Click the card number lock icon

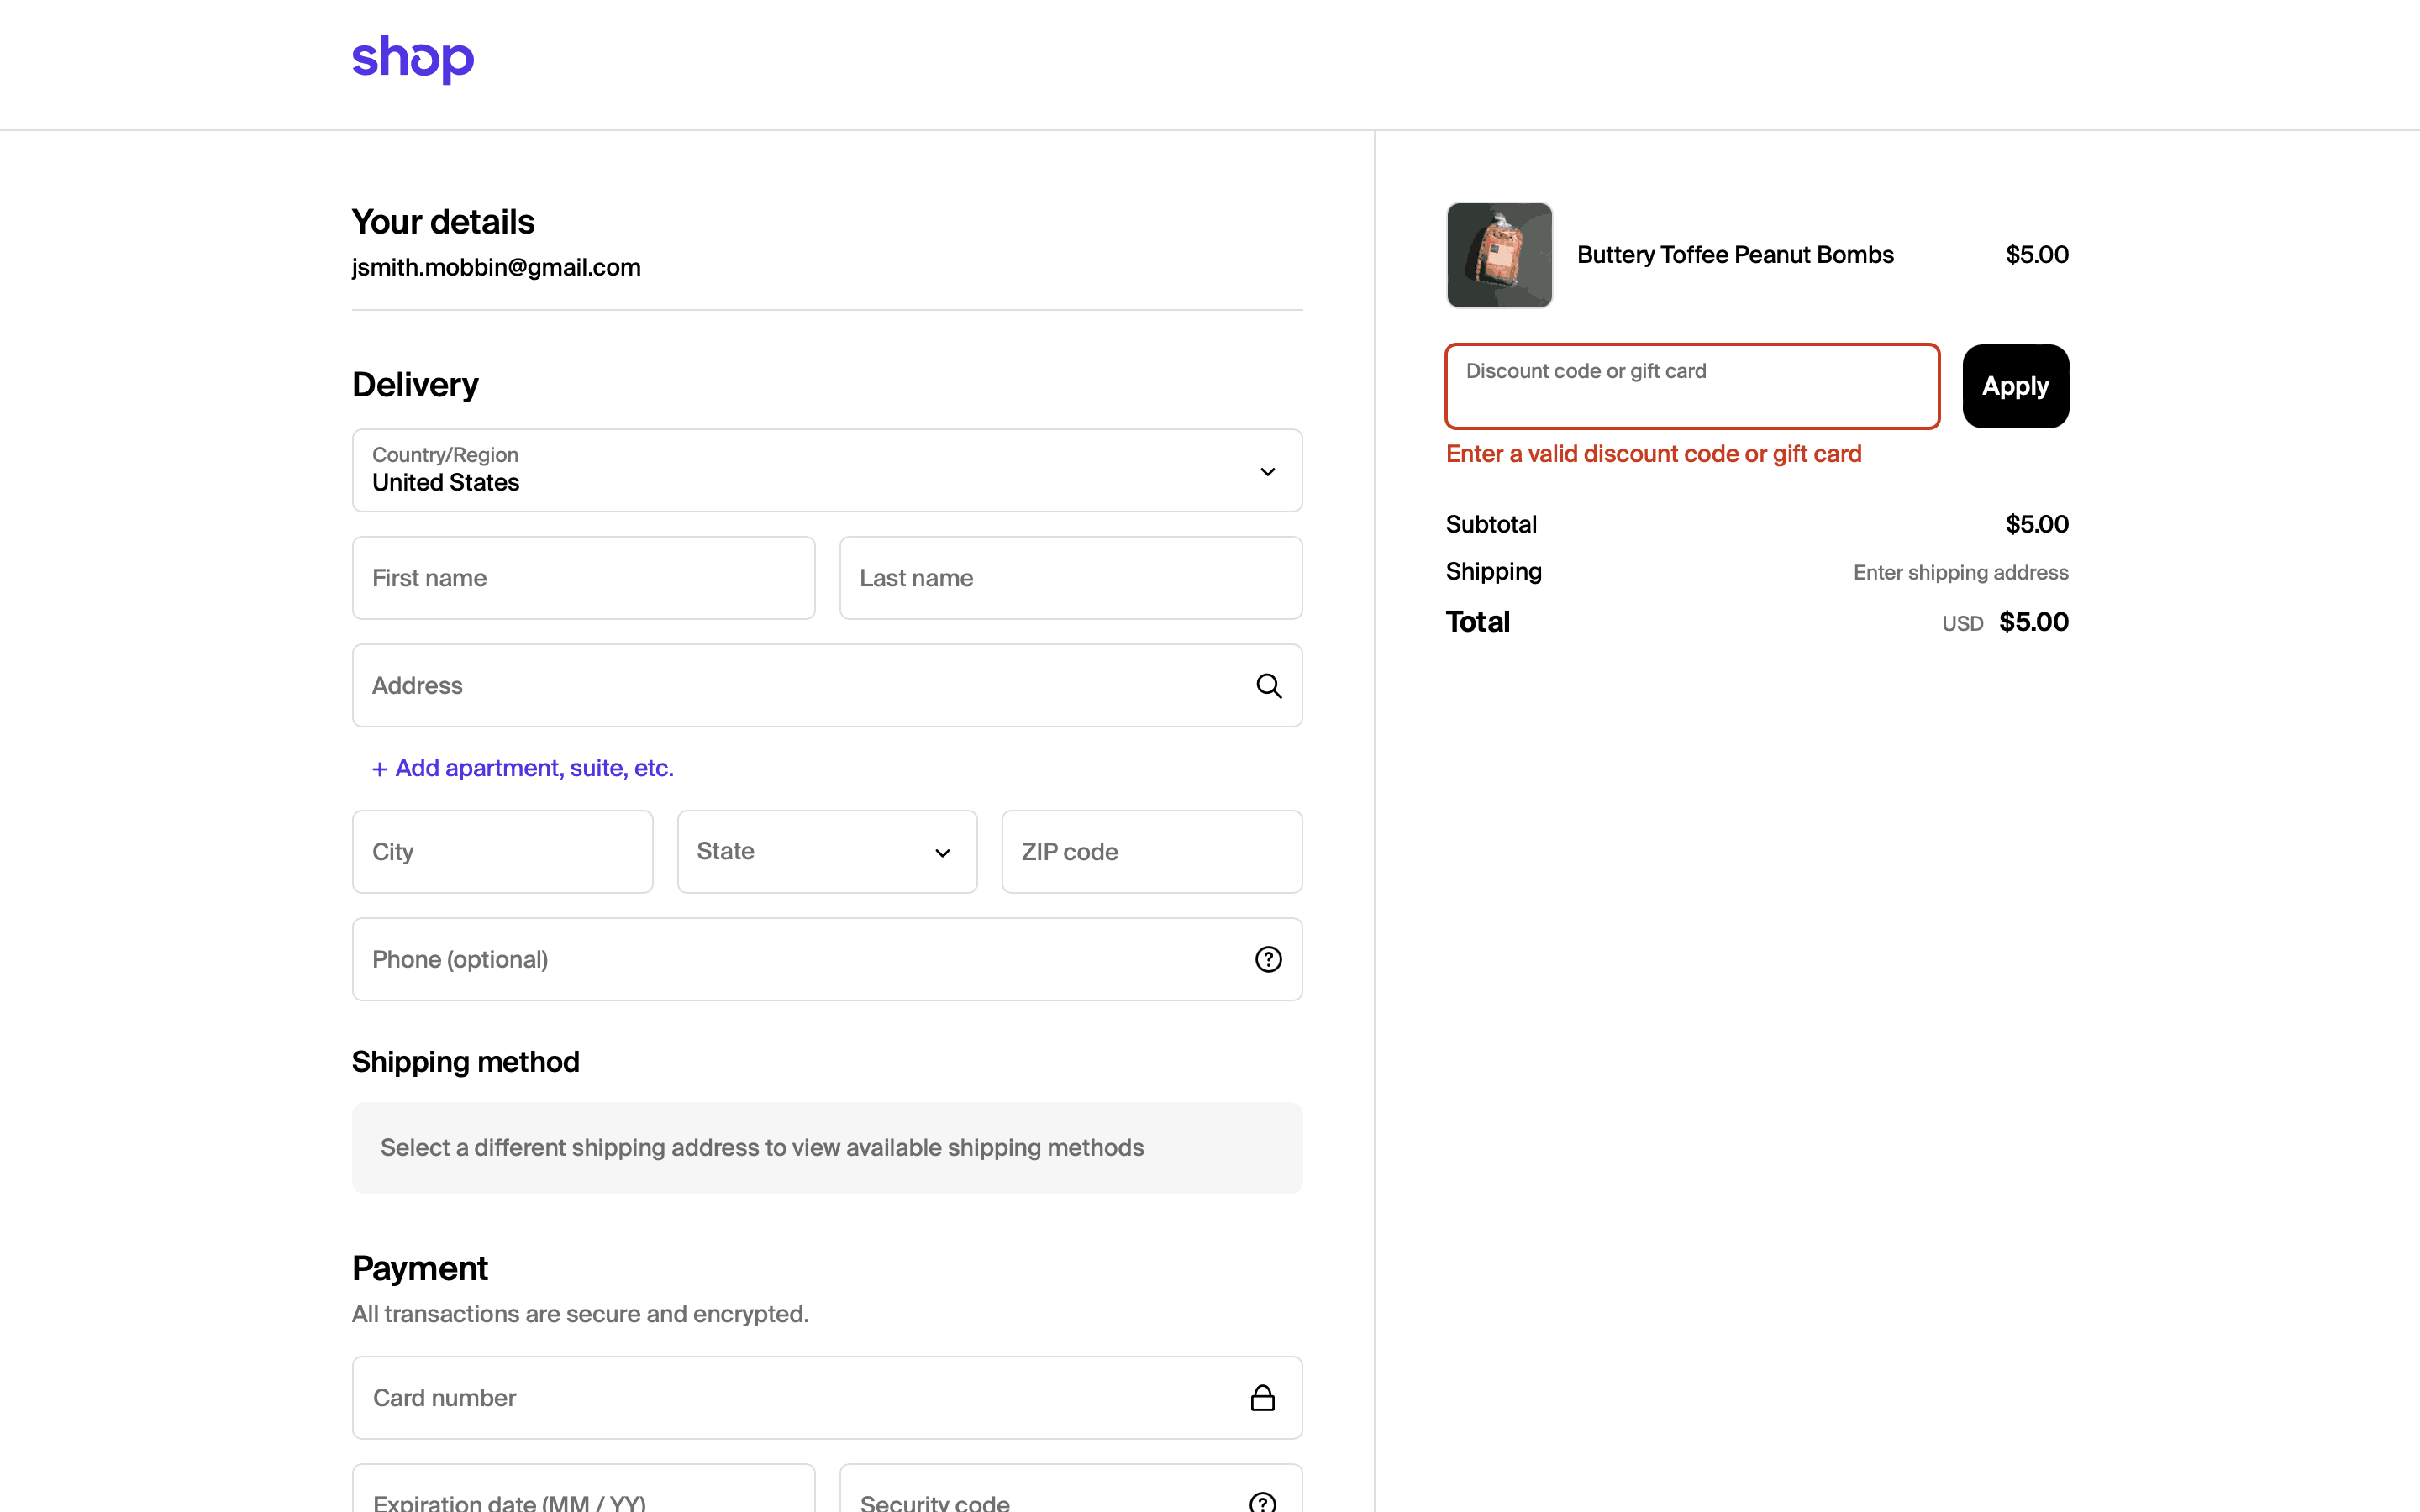[1262, 1398]
